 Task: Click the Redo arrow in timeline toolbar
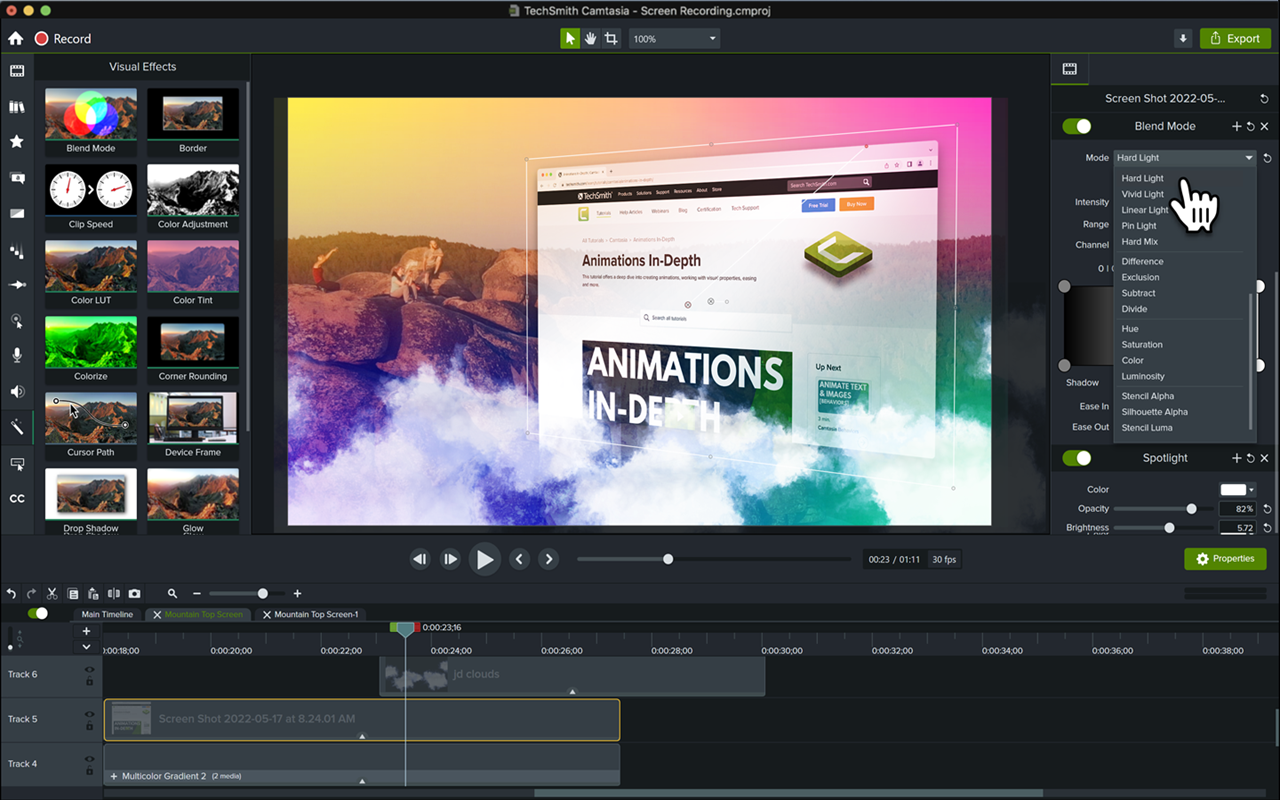[x=31, y=593]
